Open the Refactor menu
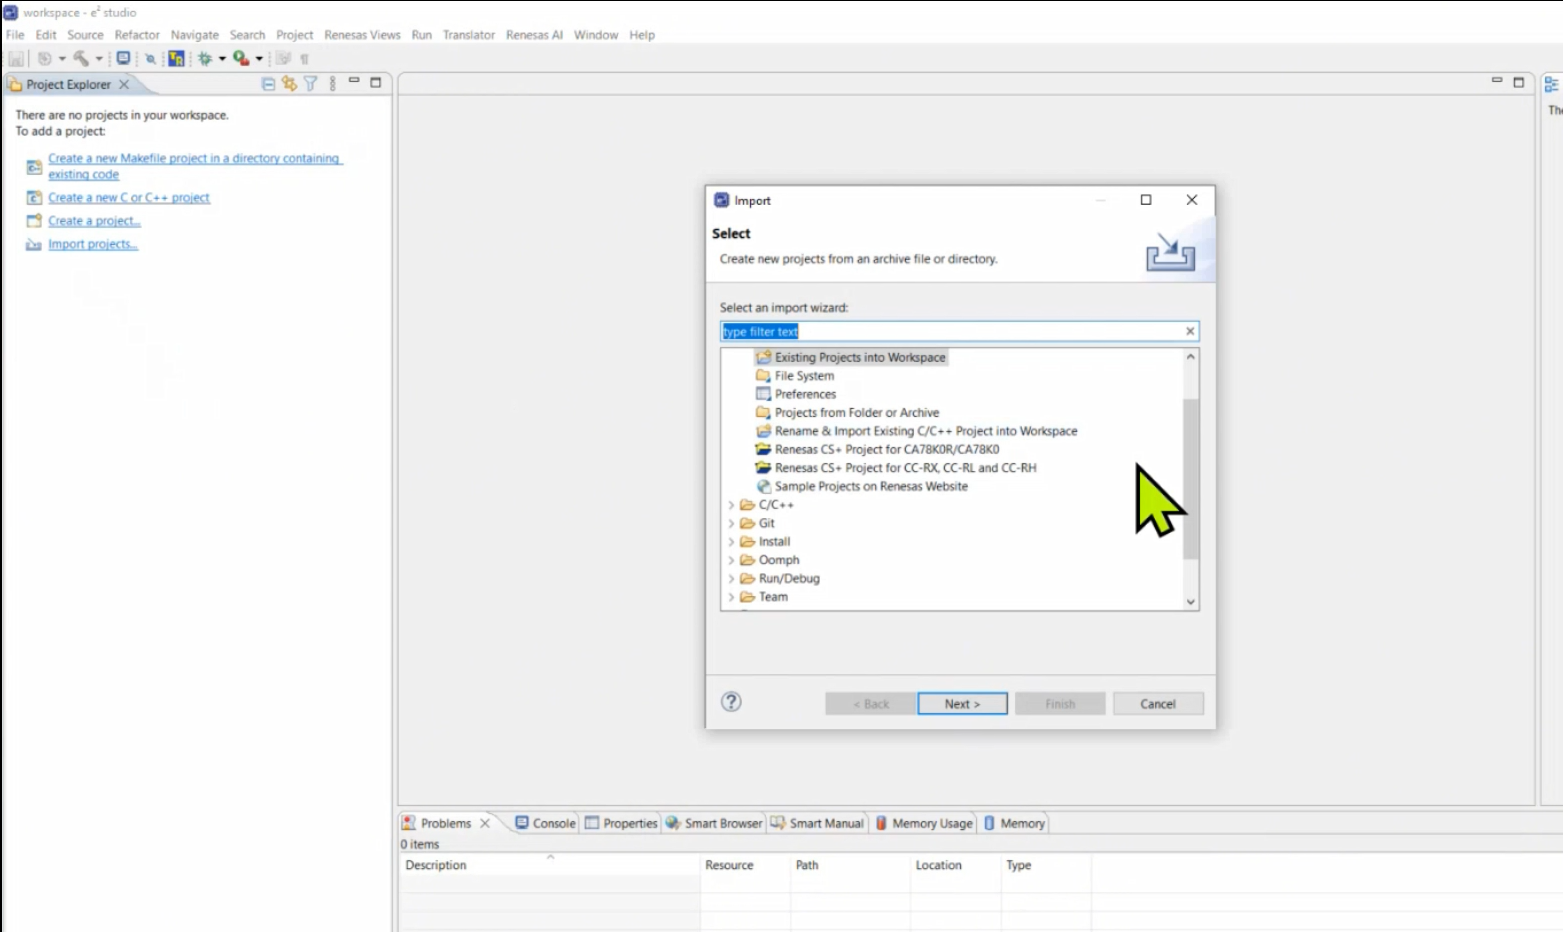 [x=137, y=35]
